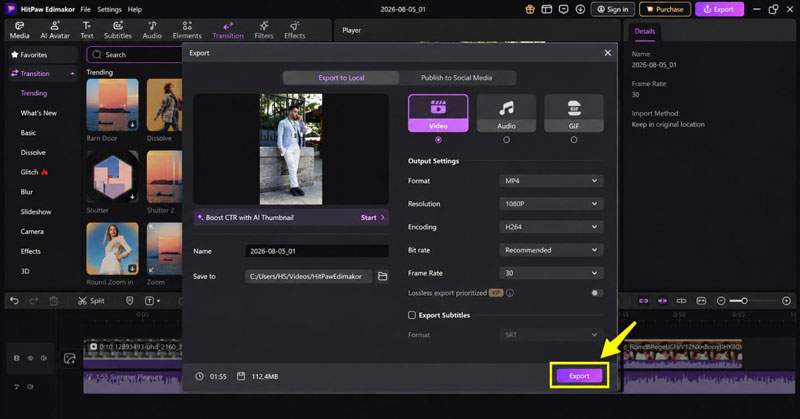Screen dimensions: 800x419
Task: Click the Purchase button
Action: (x=665, y=9)
